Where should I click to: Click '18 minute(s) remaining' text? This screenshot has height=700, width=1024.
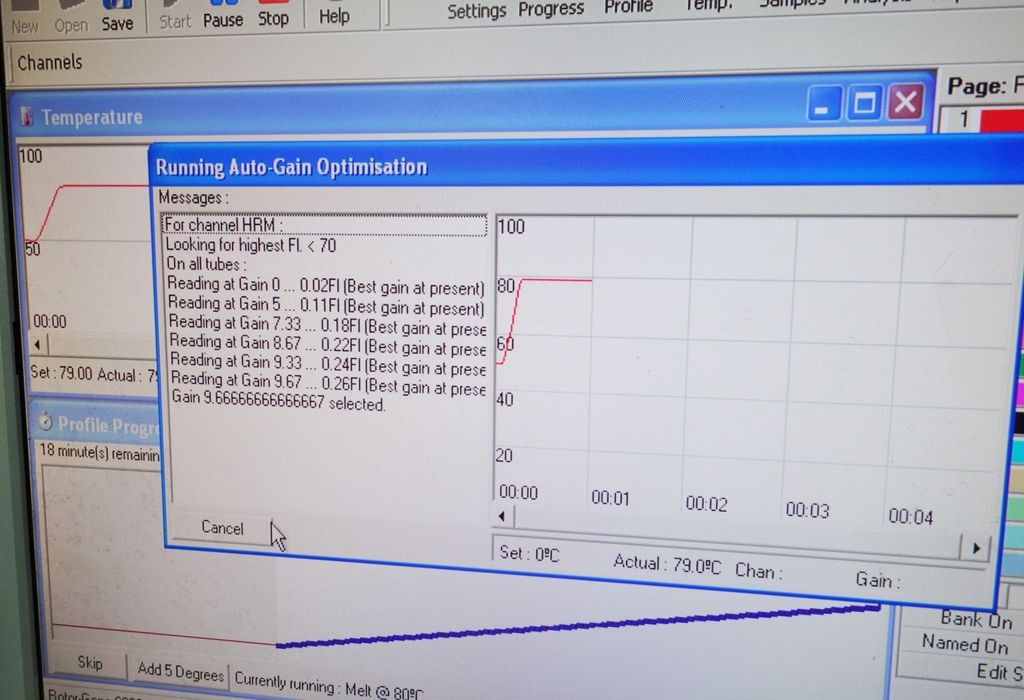click(x=99, y=452)
